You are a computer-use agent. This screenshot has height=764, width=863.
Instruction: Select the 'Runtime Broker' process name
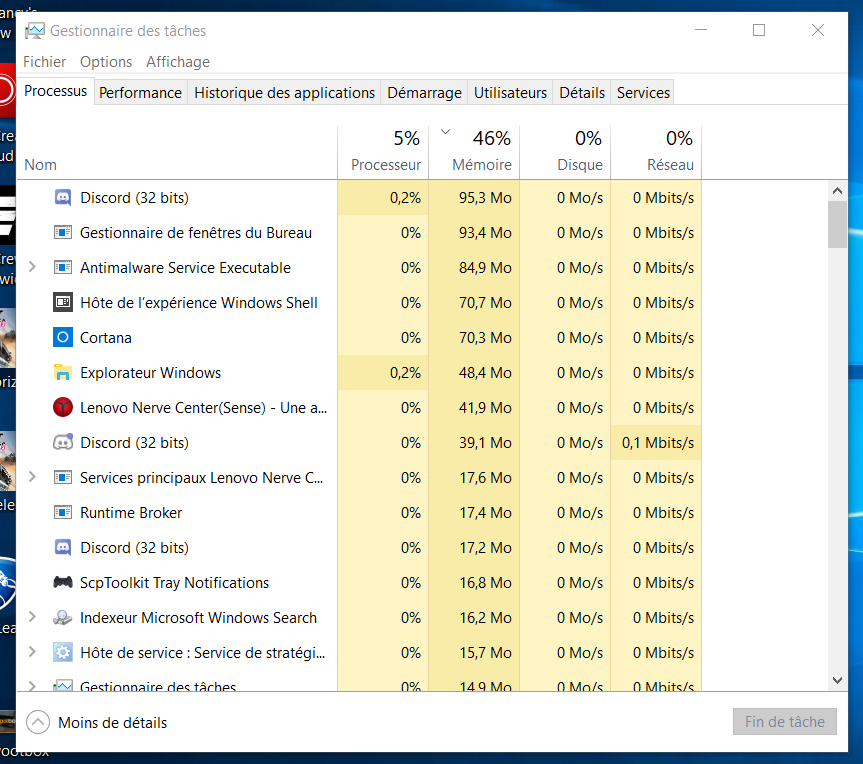coord(131,512)
